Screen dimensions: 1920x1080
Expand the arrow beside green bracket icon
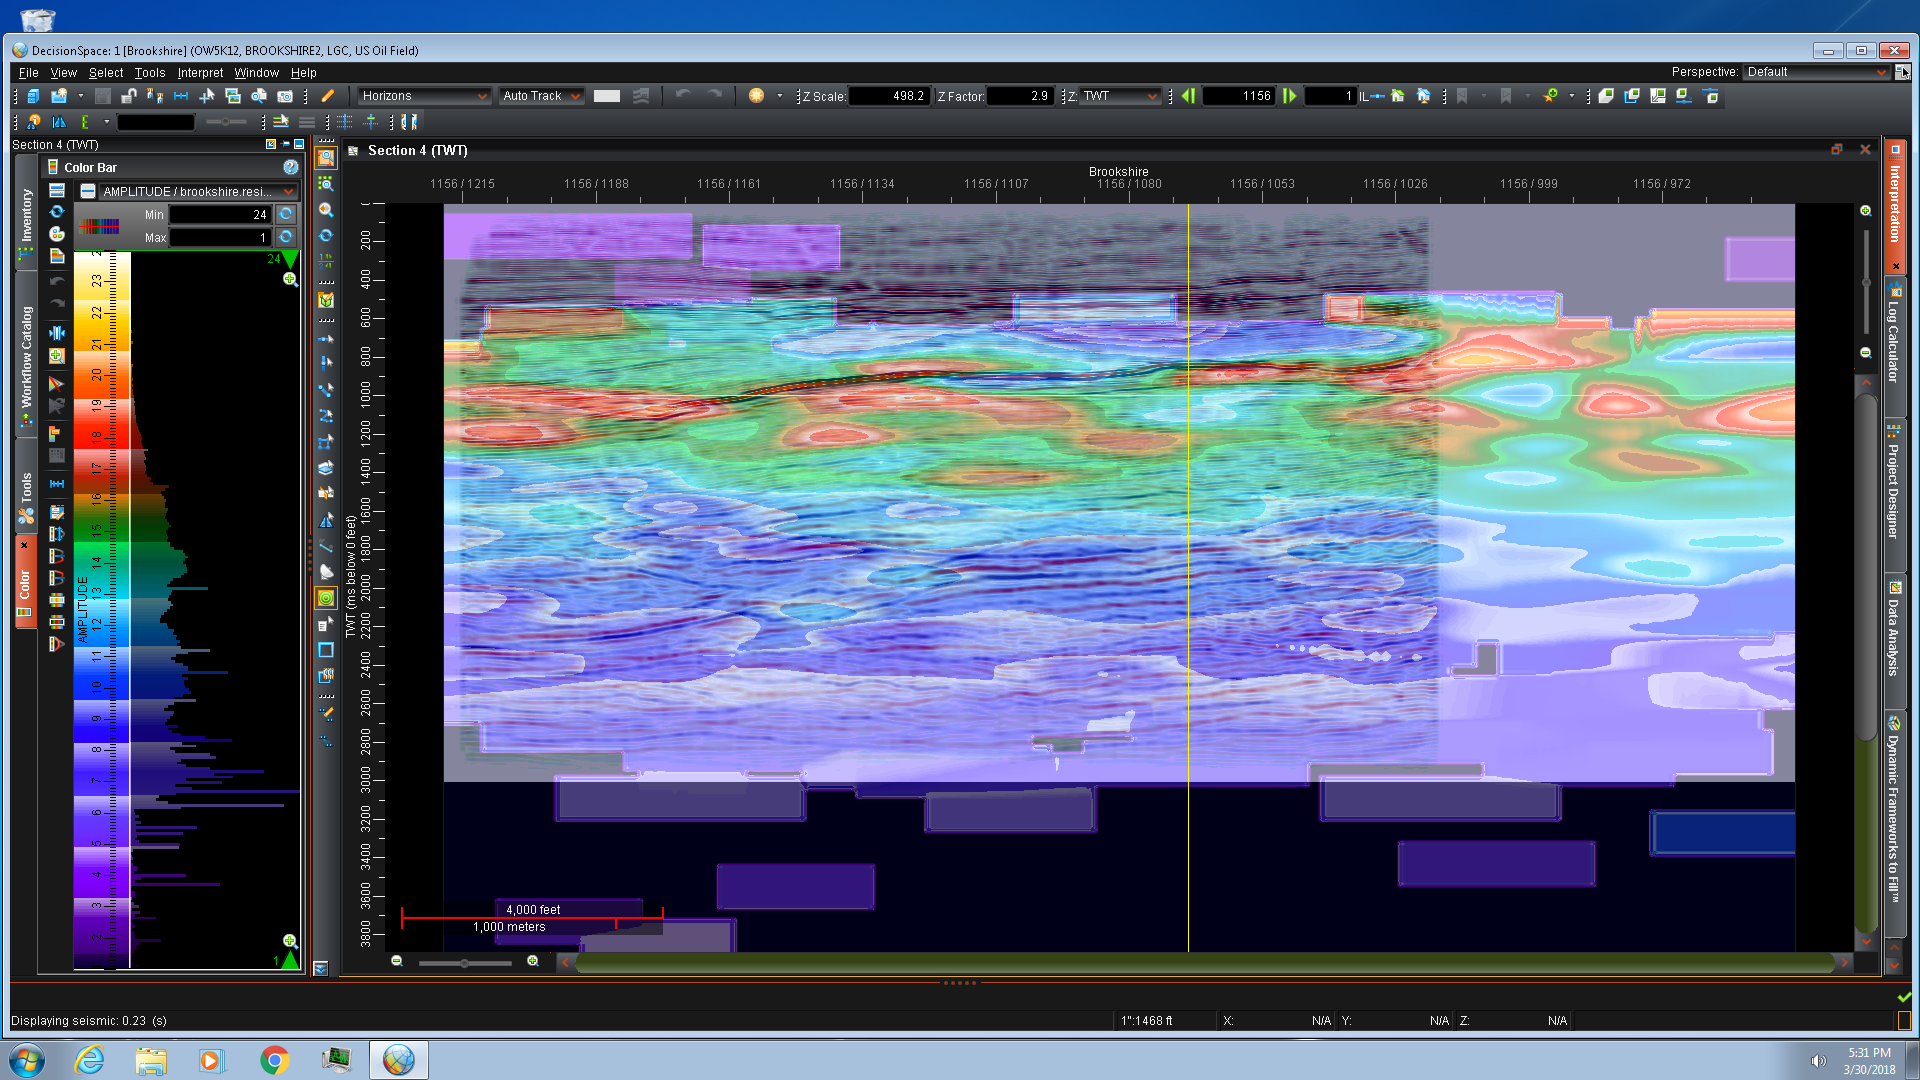click(x=106, y=122)
